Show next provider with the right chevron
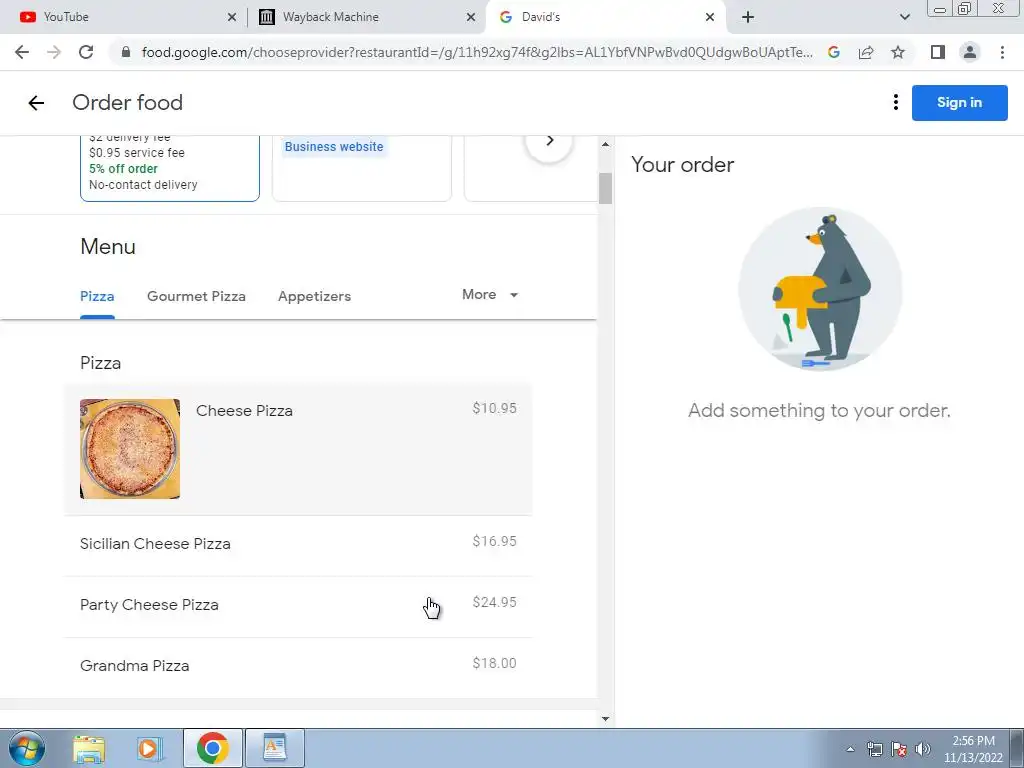The width and height of the screenshot is (1024, 768). (x=549, y=141)
